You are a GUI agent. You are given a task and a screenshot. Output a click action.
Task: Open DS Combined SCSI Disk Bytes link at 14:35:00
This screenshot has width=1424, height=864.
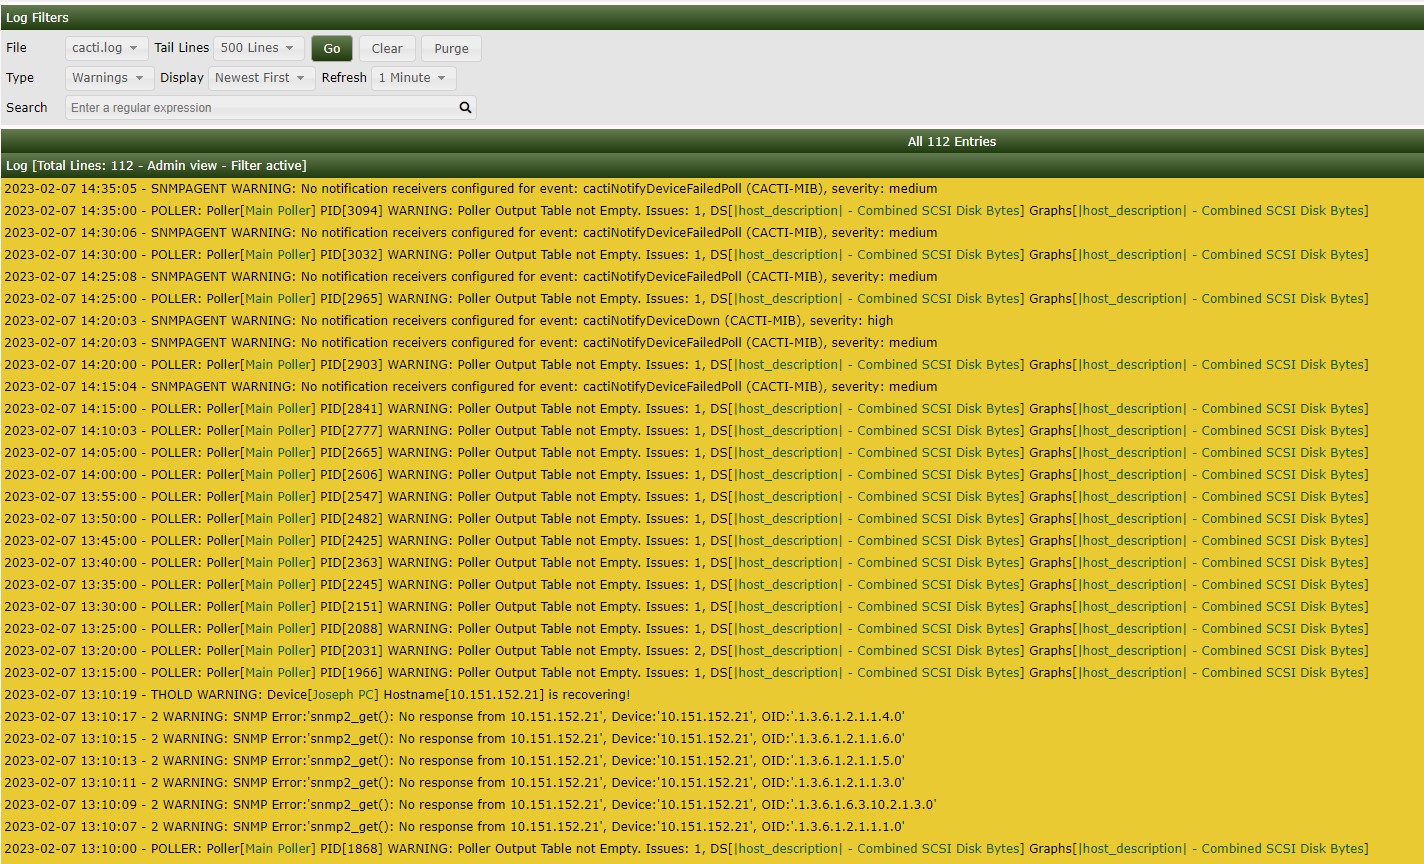[877, 211]
